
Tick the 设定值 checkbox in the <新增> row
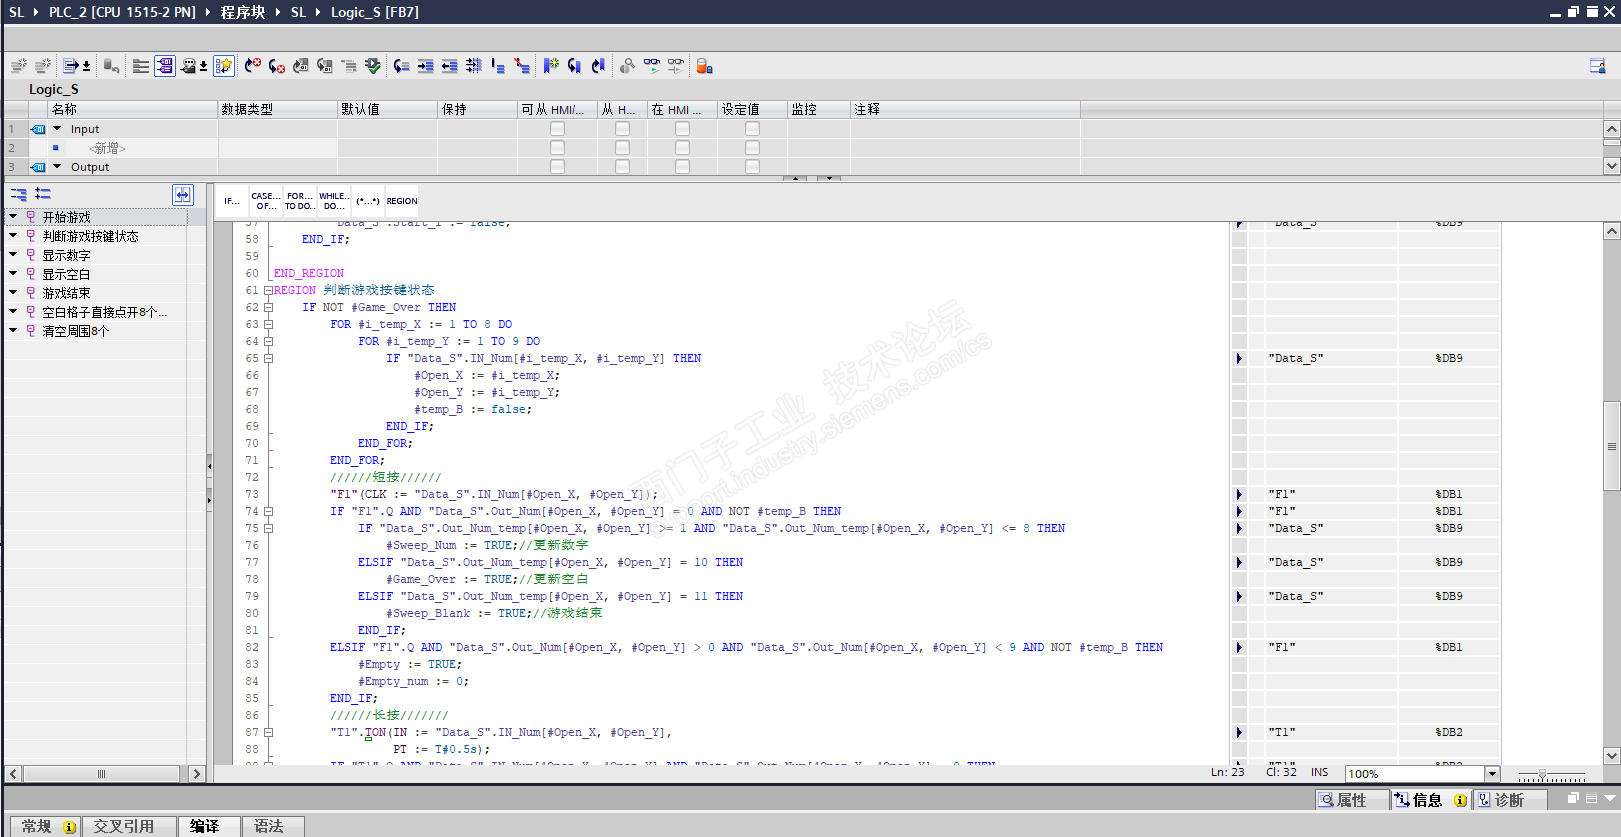[752, 148]
